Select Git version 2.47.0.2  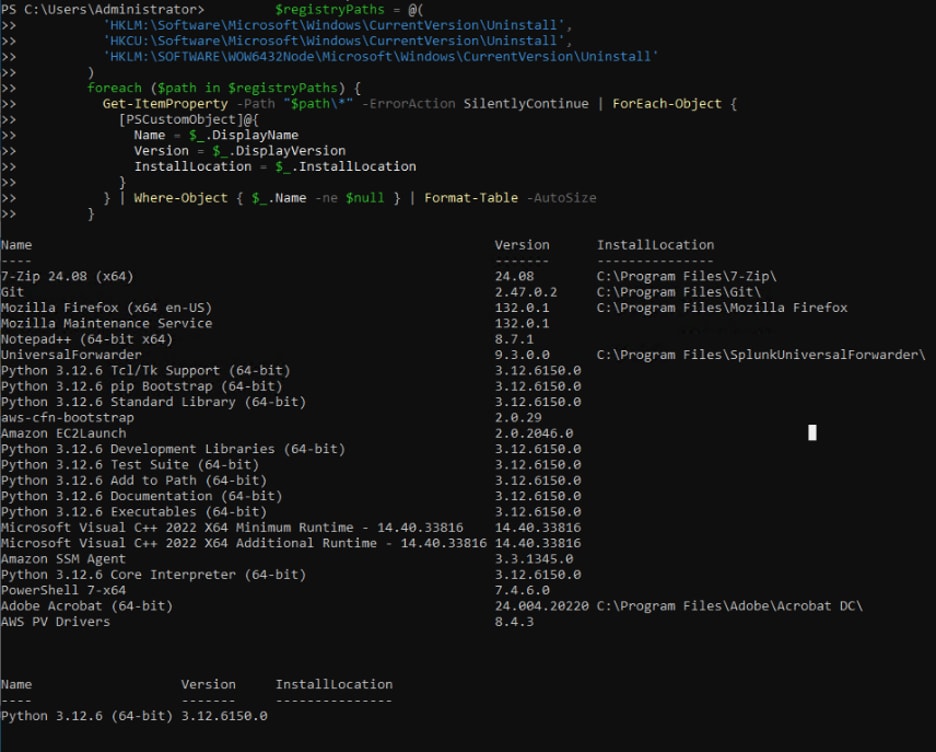(x=526, y=292)
